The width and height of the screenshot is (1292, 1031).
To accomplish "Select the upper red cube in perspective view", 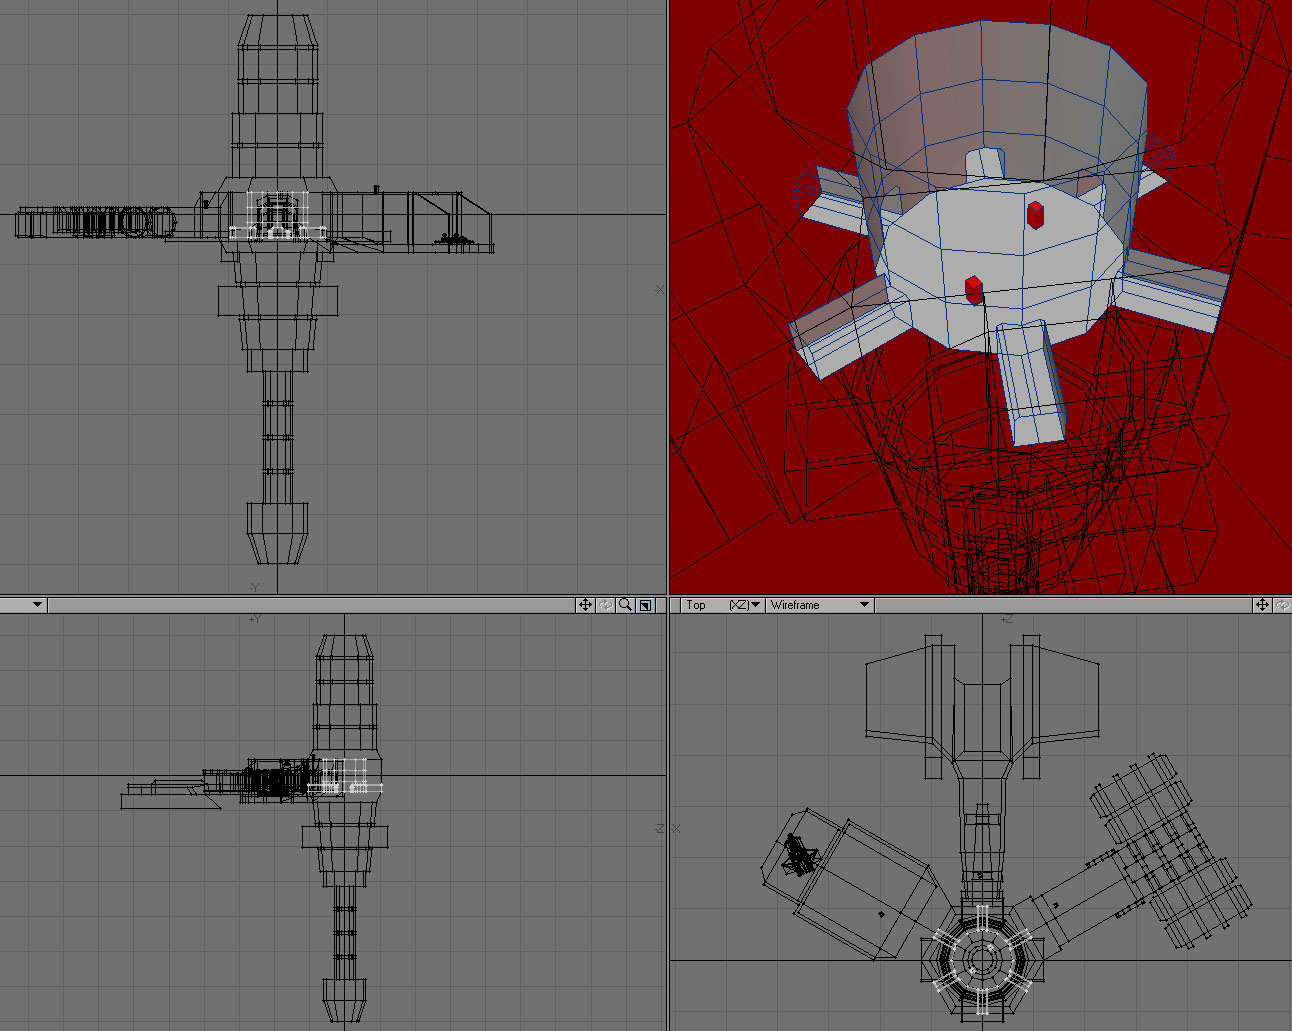I will tap(1035, 214).
